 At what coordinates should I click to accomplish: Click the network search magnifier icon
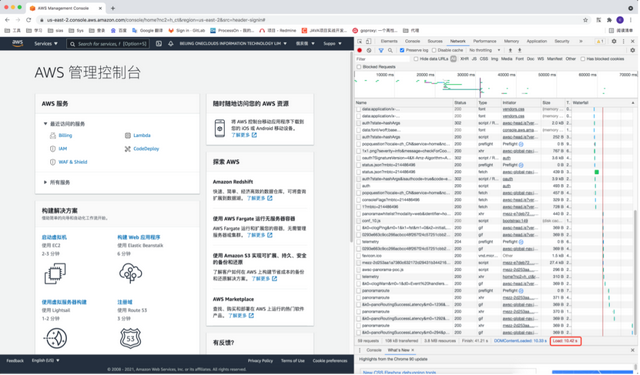[x=390, y=50]
